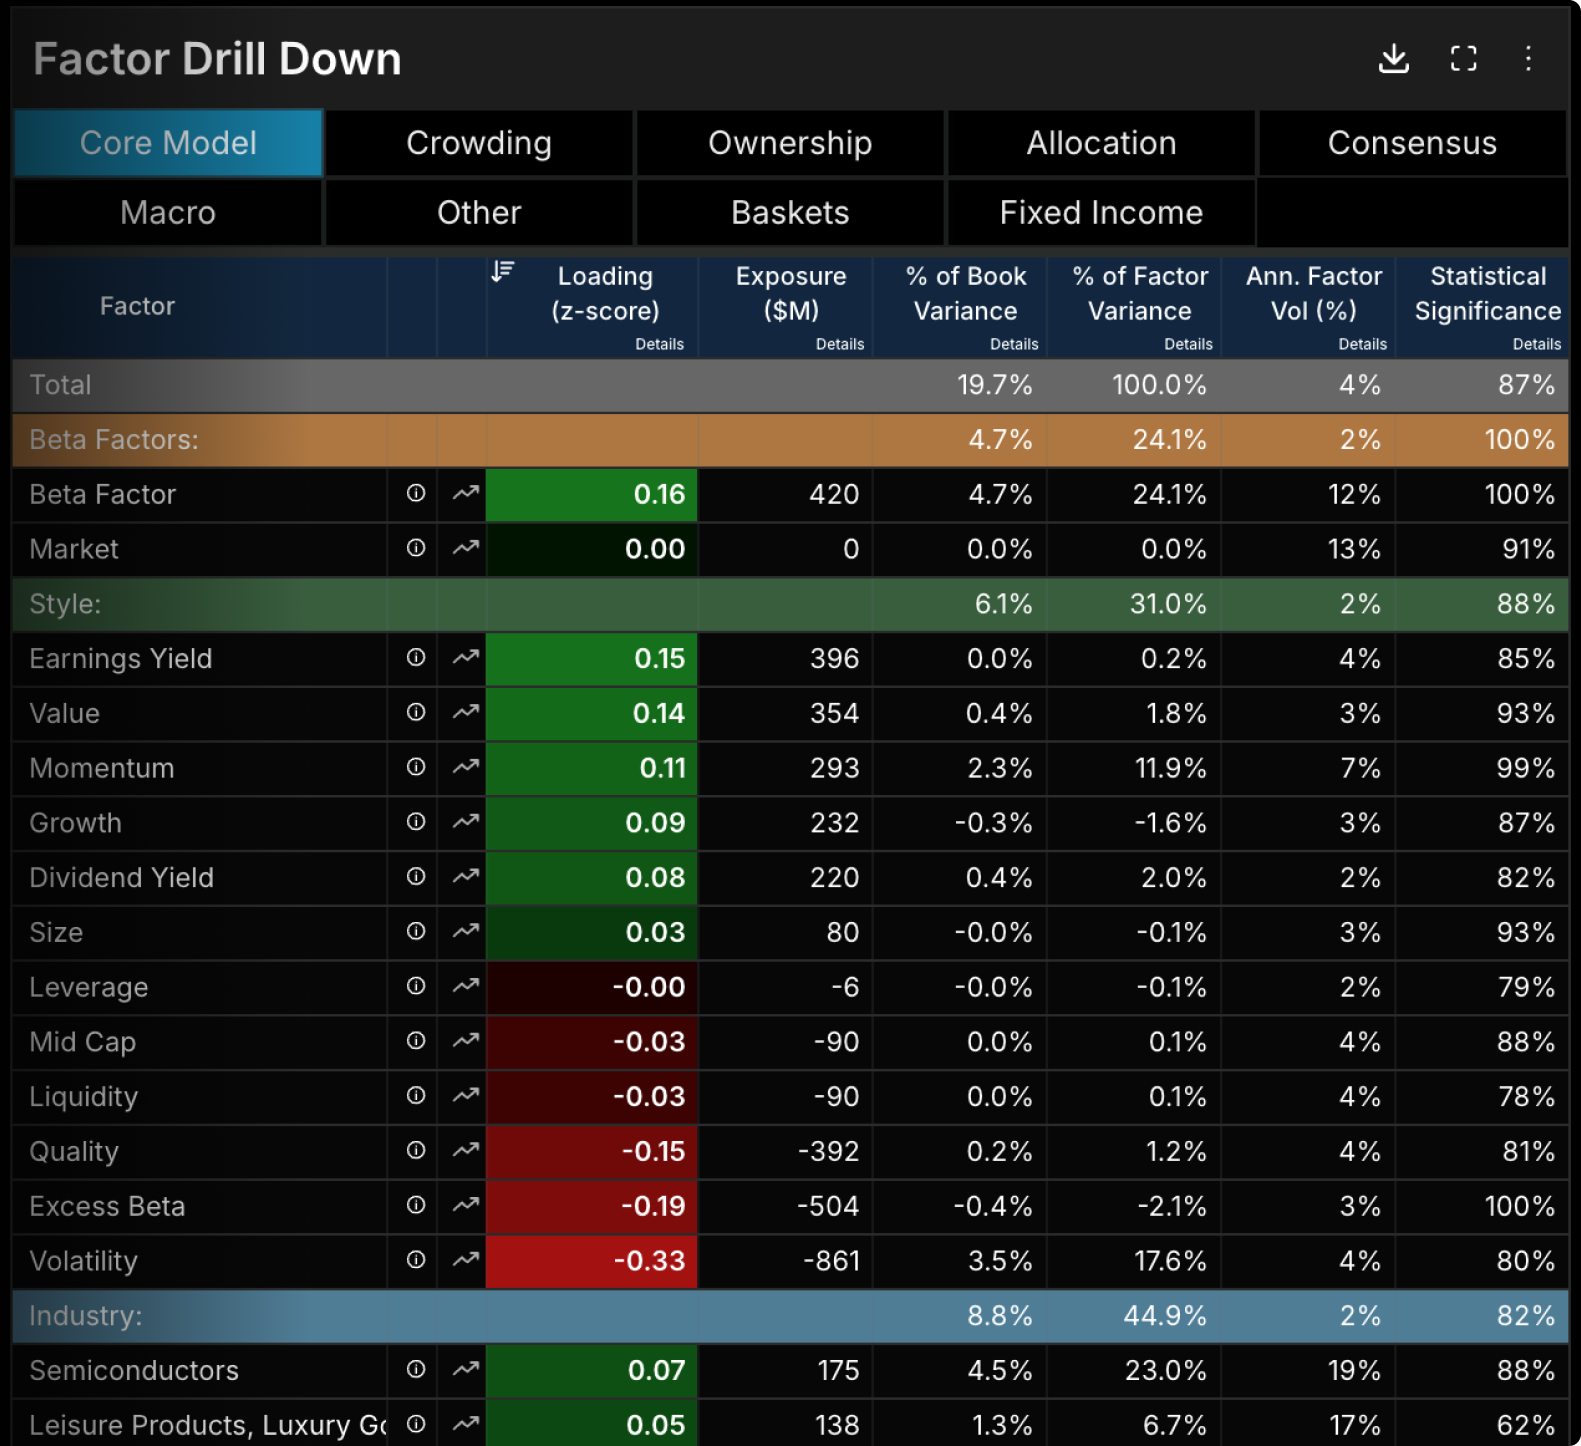This screenshot has height=1446, width=1581.
Task: Click Details link under Loading (z-score)
Action: click(660, 344)
